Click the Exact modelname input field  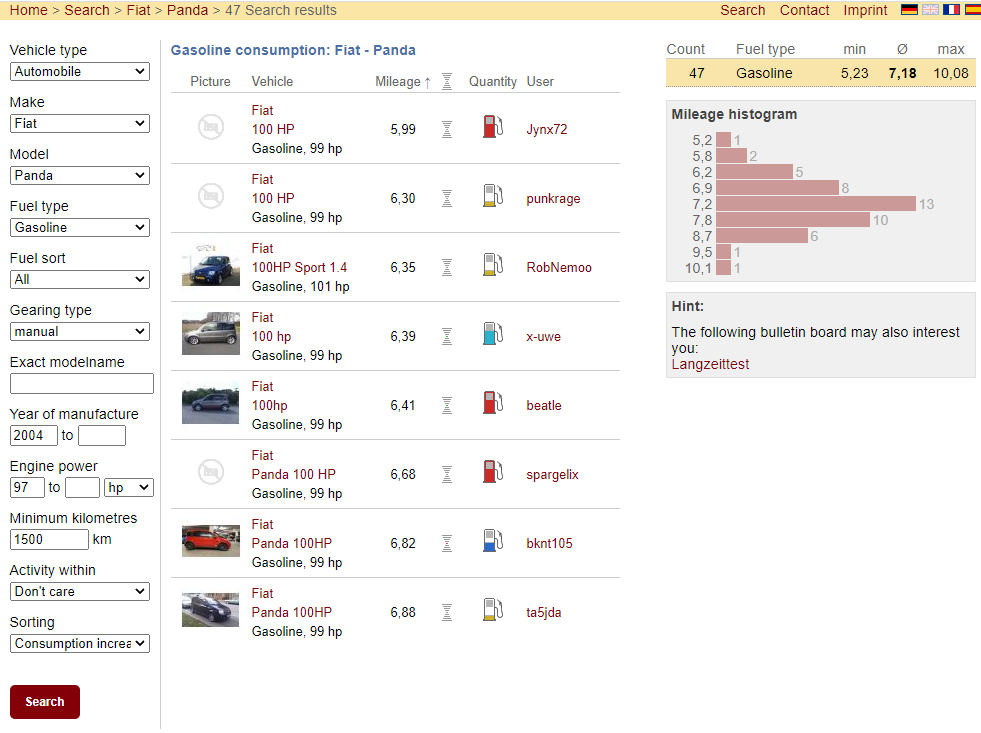coord(82,383)
